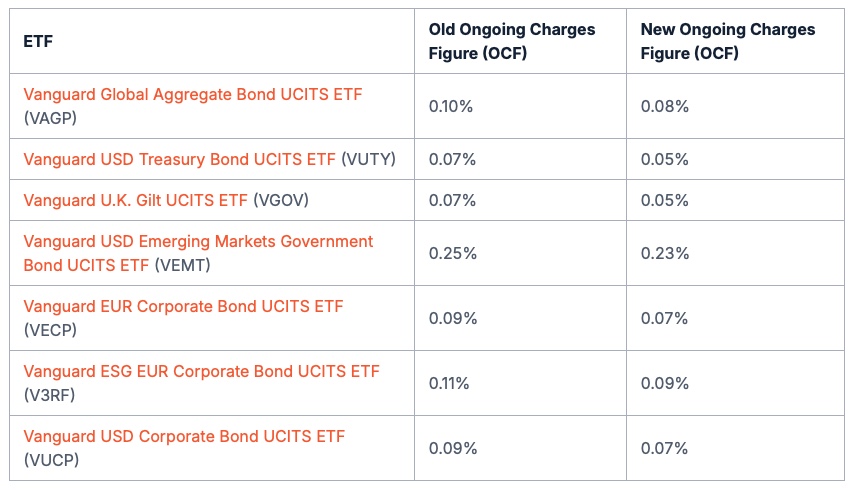Click the Vanguard U.K. Gilt UCITS ETF link
Viewport: 853px width, 490px height.
[135, 200]
